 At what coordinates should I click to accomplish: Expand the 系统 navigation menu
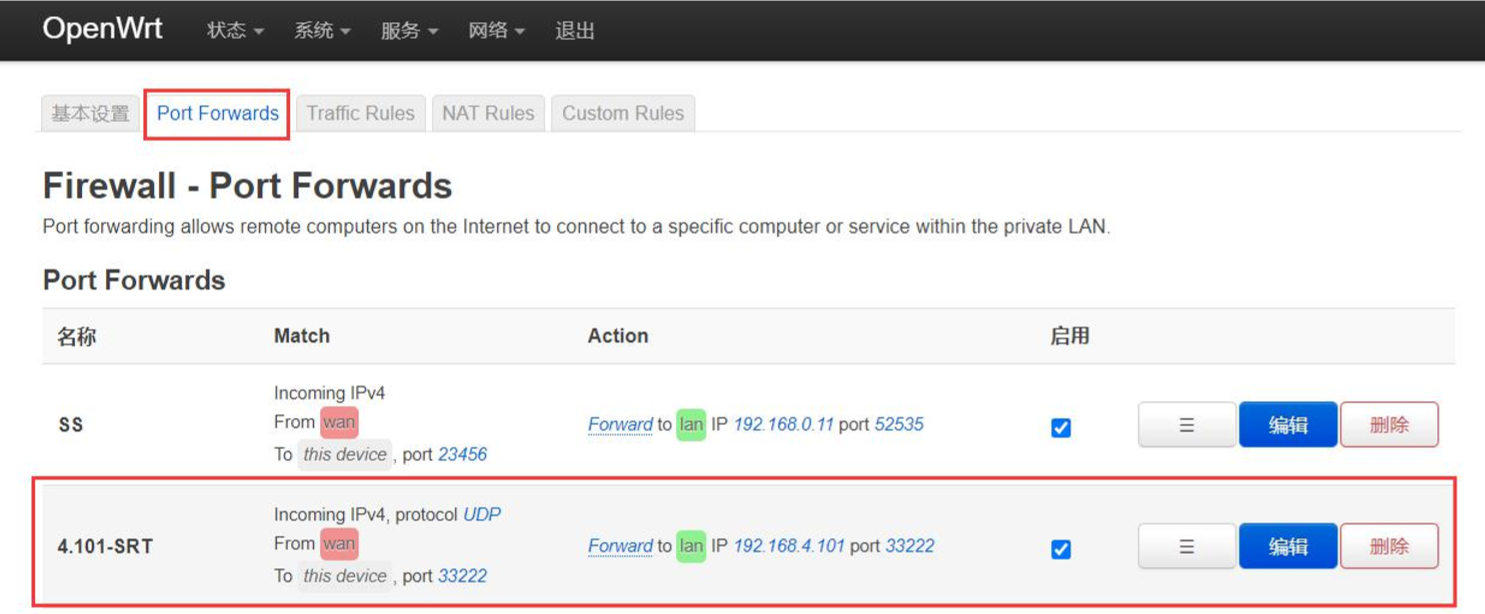[x=322, y=31]
